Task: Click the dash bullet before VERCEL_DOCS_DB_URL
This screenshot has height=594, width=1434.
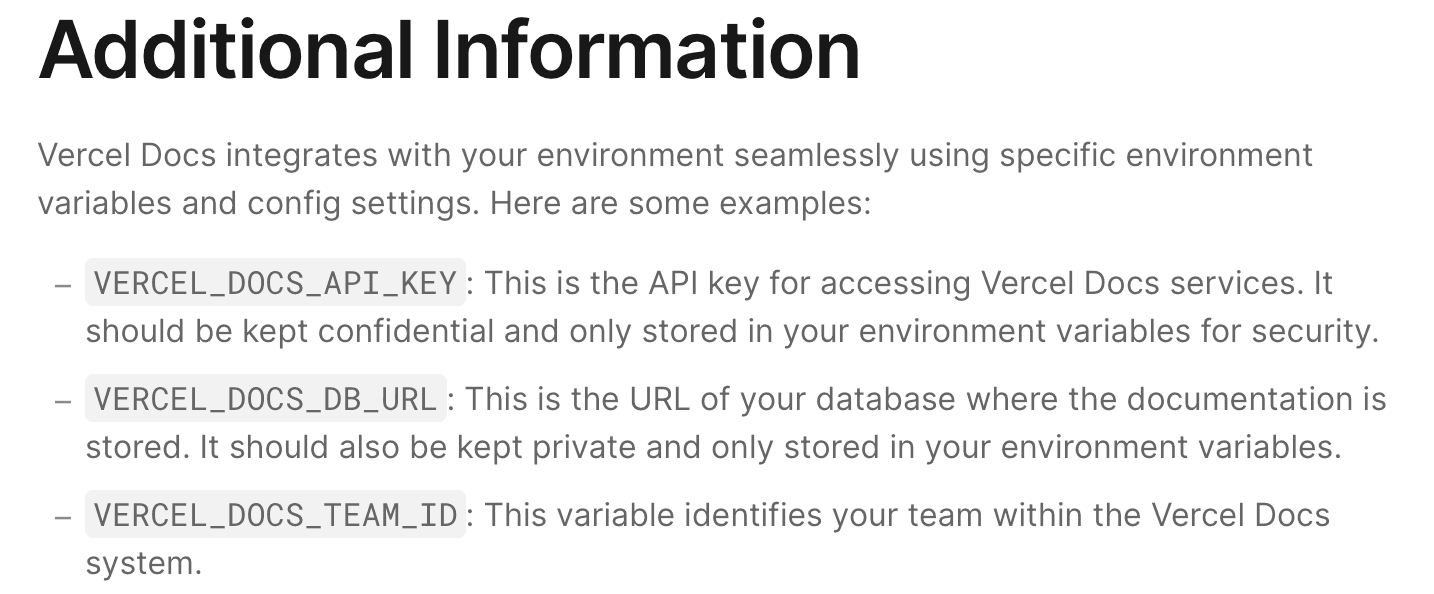Action: tap(63, 401)
